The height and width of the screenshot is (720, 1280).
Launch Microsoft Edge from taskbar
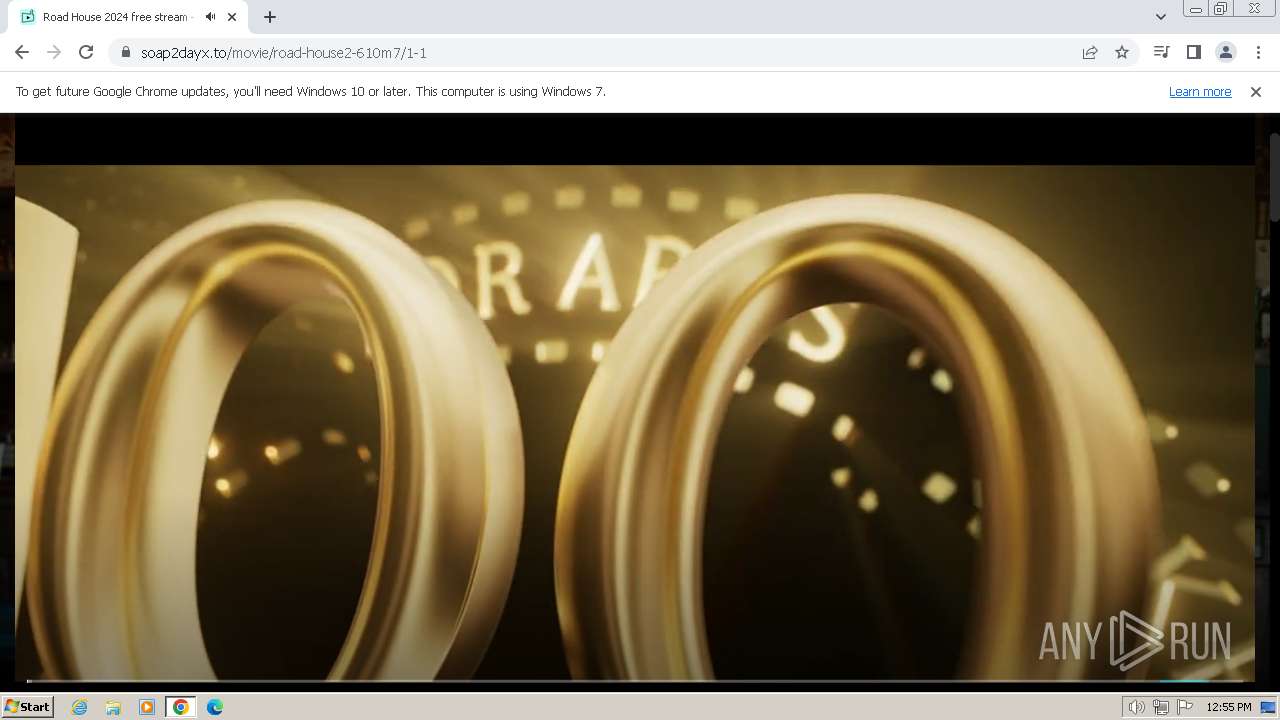215,707
